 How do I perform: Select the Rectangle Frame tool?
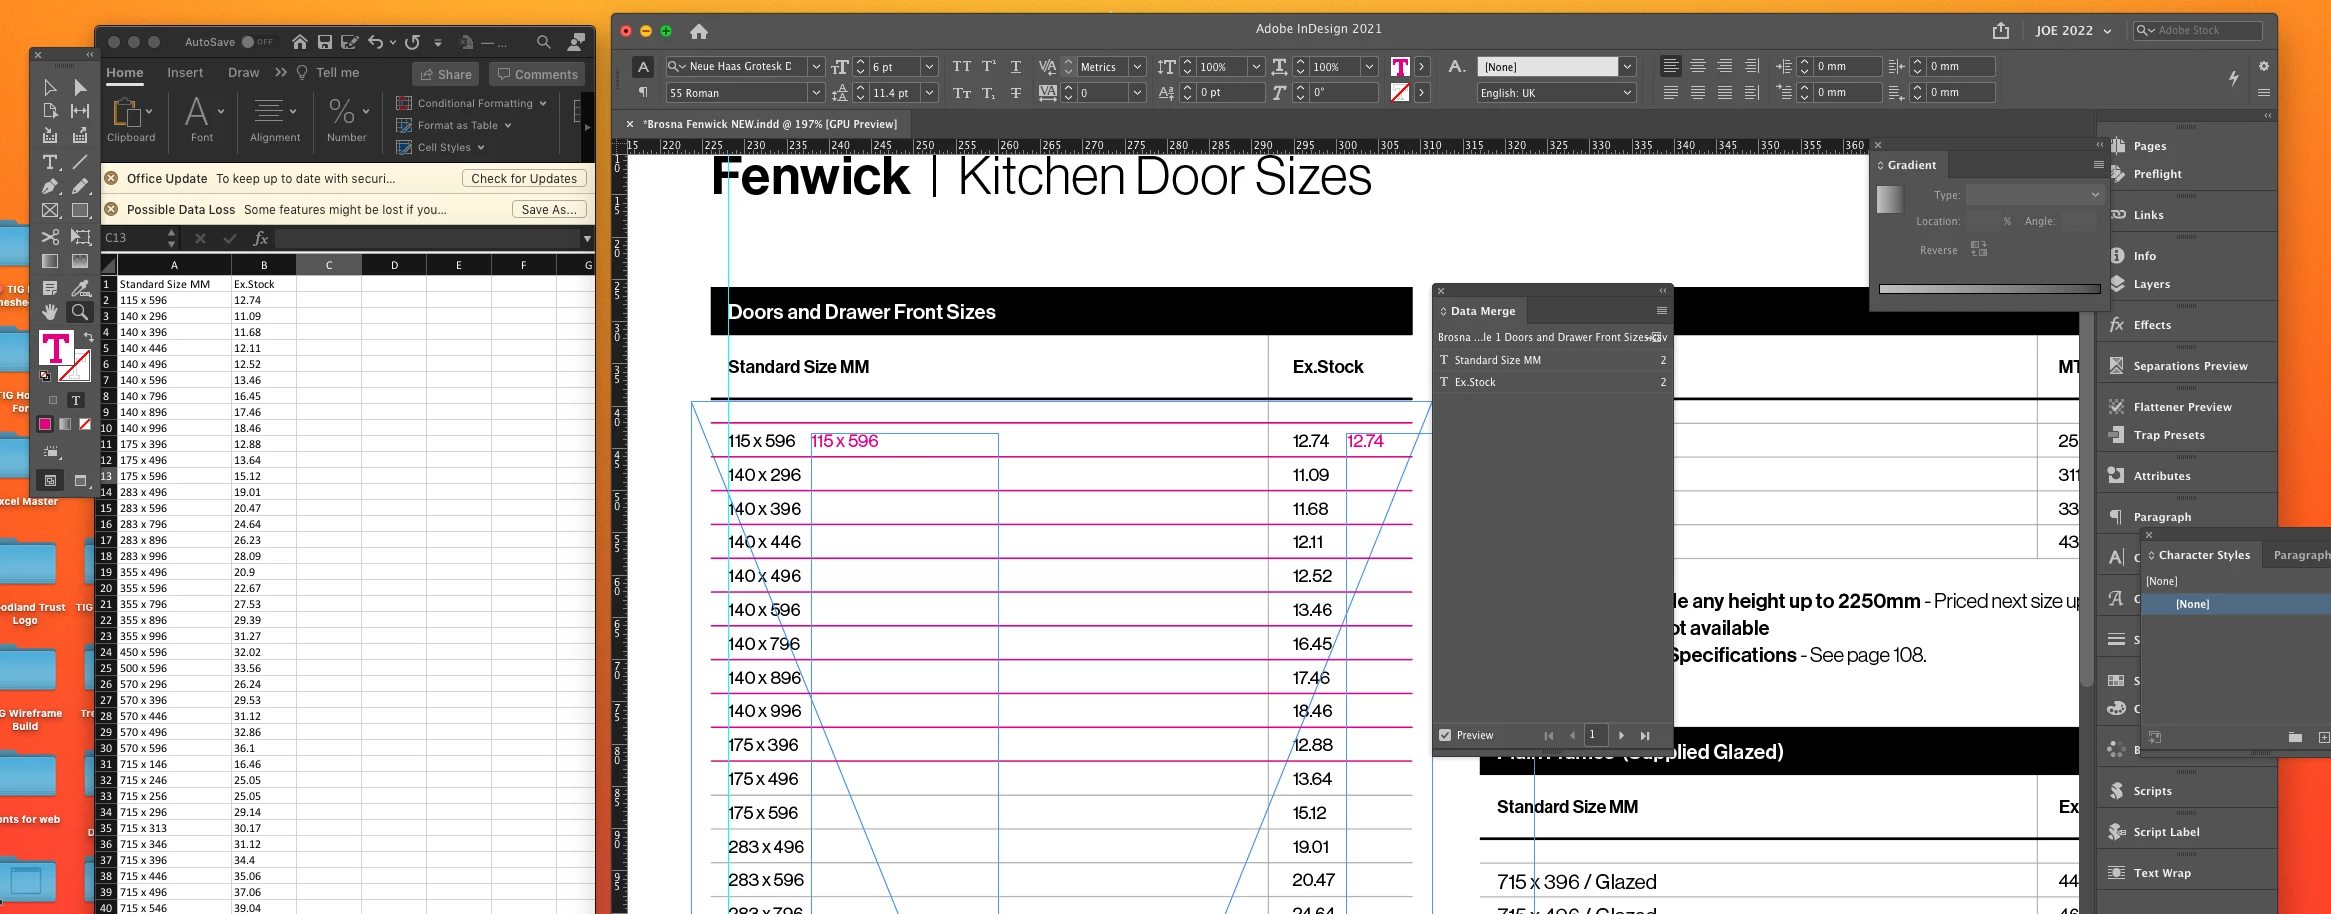pyautogui.click(x=50, y=211)
